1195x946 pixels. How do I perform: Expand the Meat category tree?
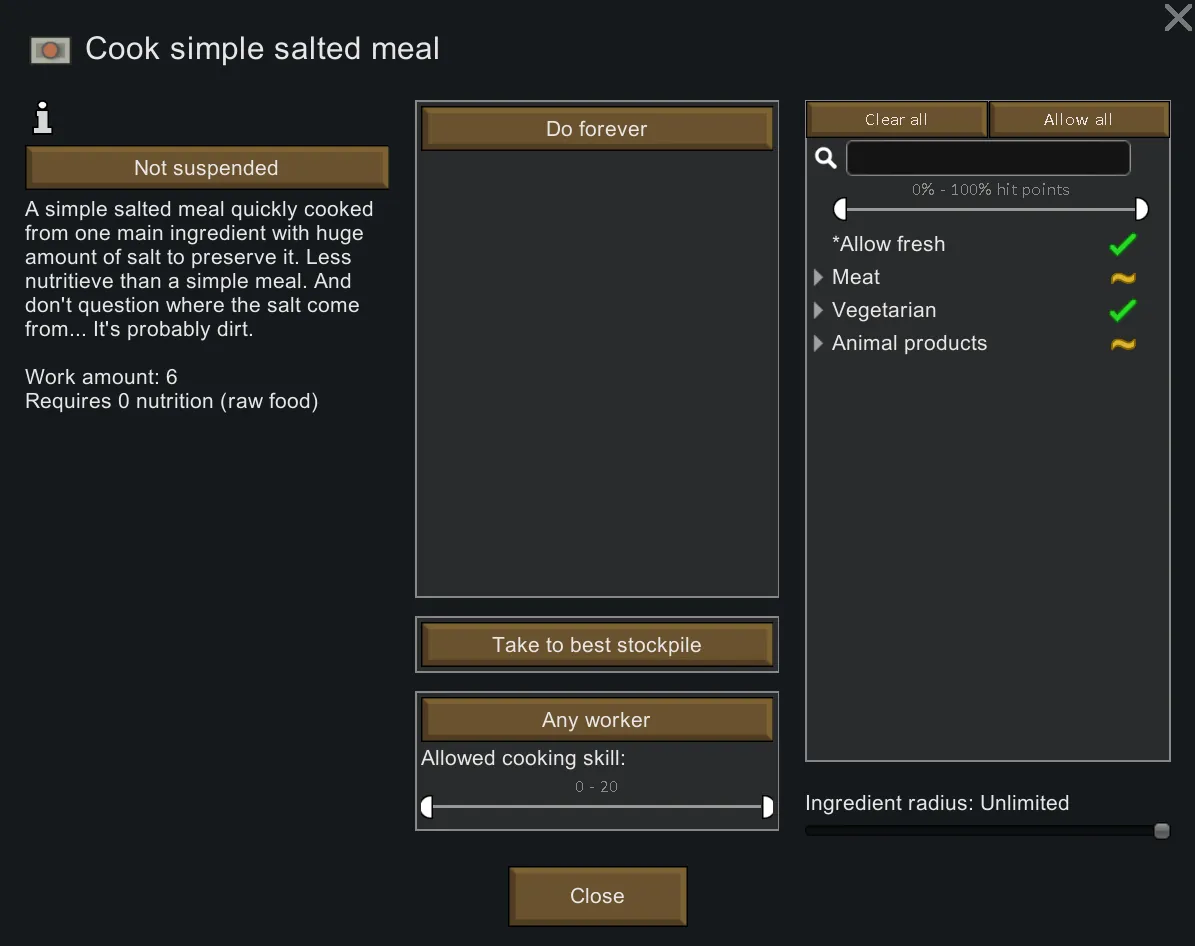tap(818, 277)
